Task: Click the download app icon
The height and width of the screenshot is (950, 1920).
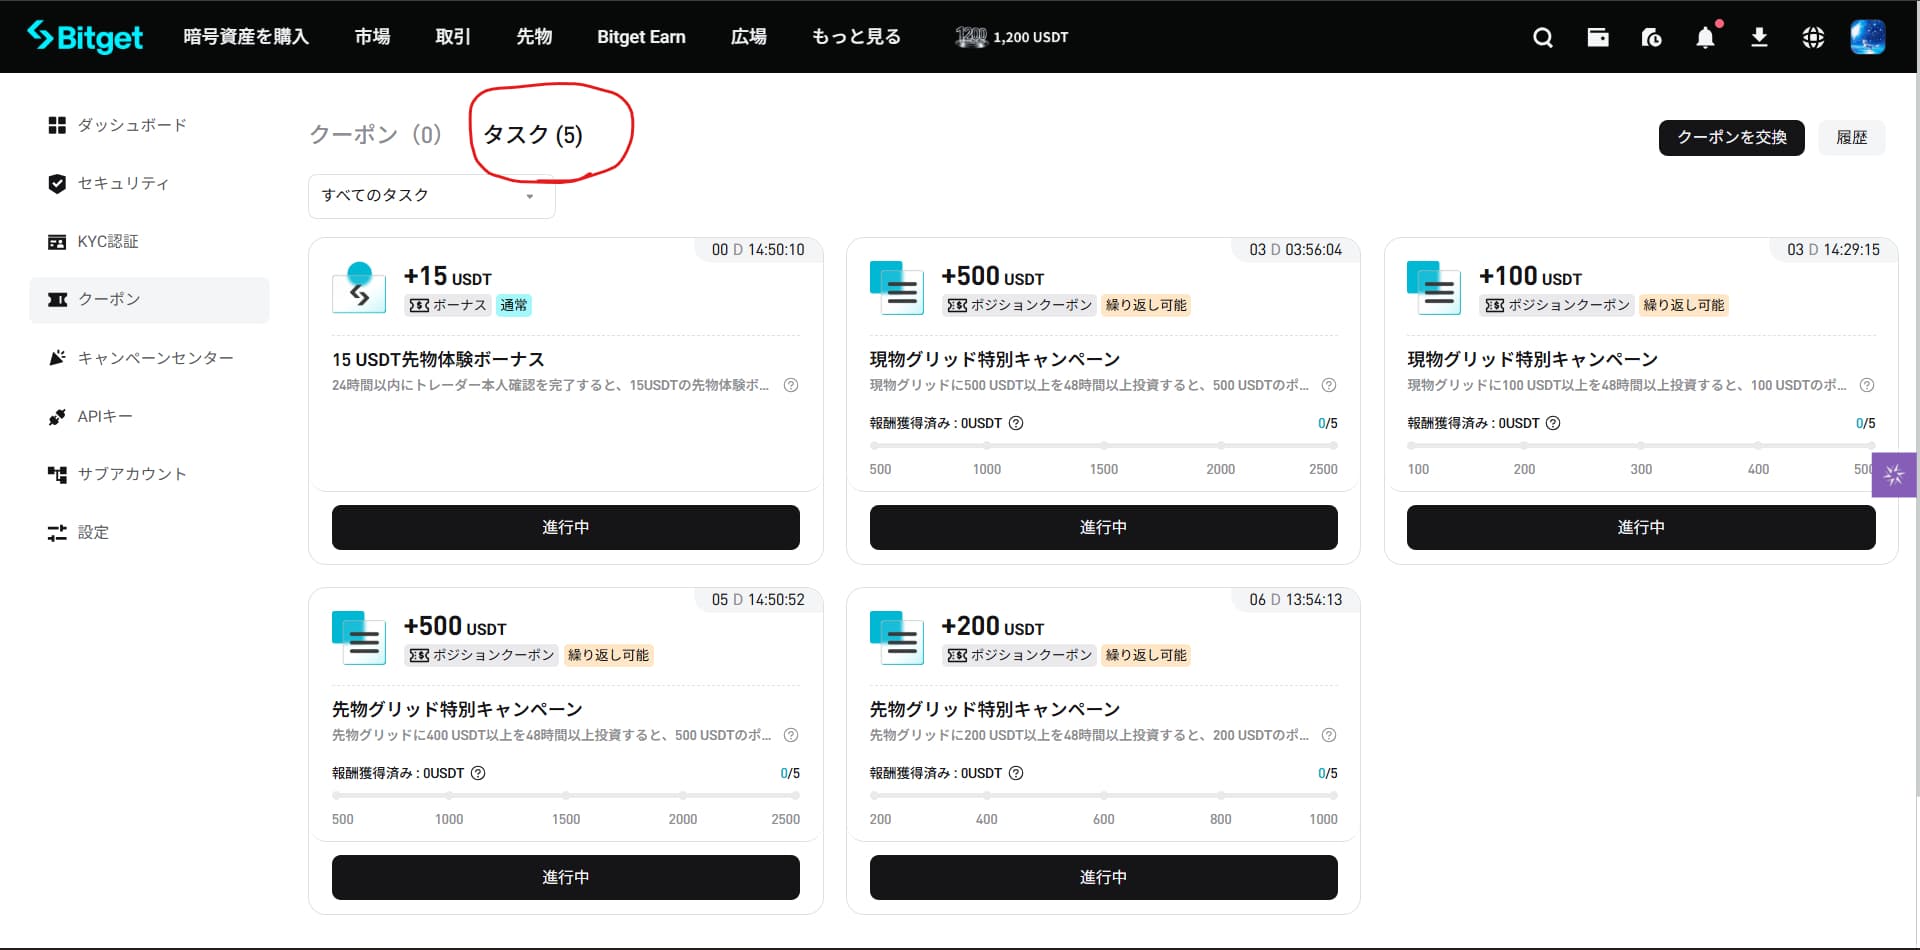Action: 1759,38
